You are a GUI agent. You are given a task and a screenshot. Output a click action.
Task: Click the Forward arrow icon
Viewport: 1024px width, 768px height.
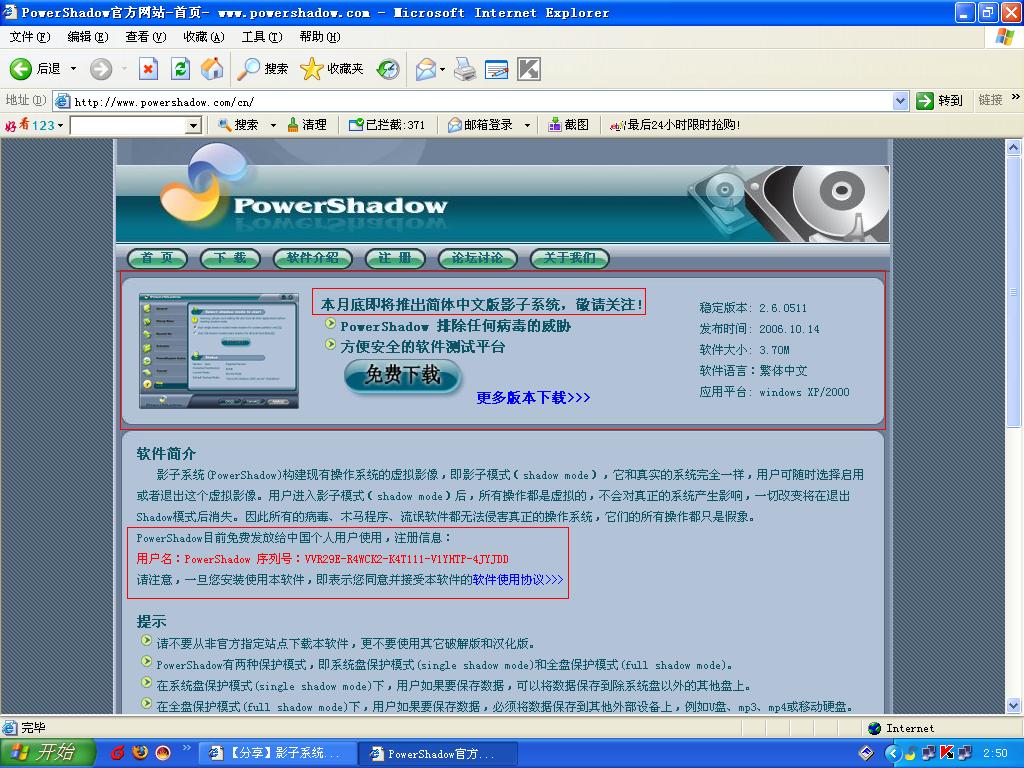pyautogui.click(x=101, y=69)
